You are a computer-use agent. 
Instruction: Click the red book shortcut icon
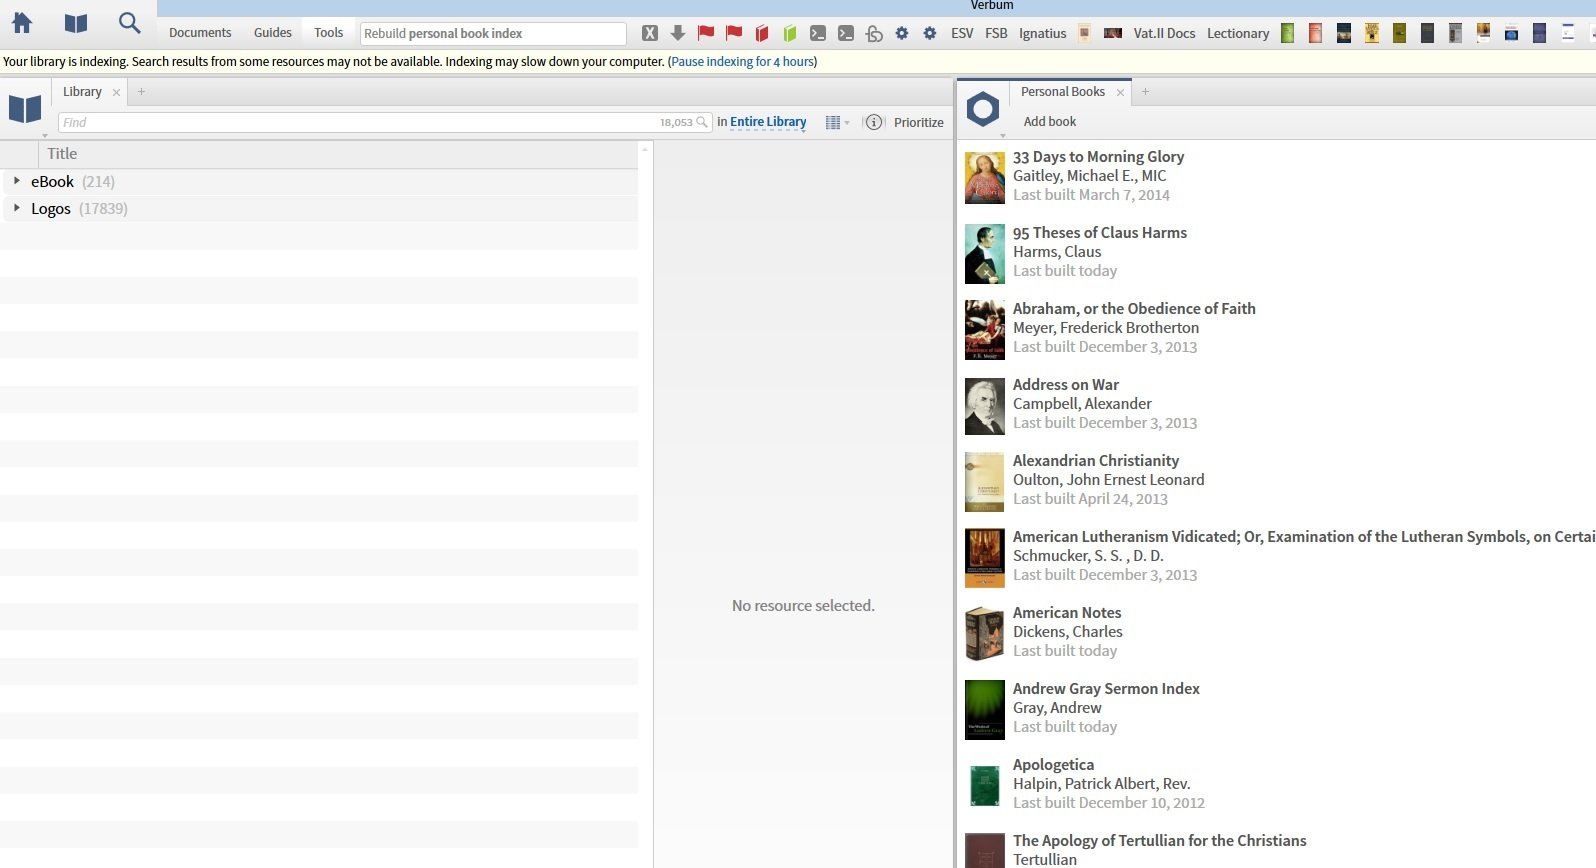coord(762,33)
